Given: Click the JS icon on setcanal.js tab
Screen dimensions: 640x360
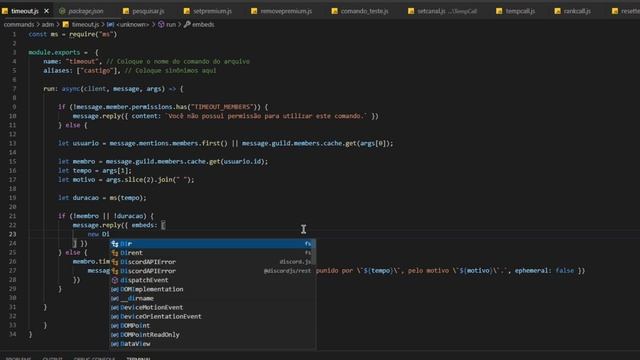Looking at the screenshot, I should 411,11.
